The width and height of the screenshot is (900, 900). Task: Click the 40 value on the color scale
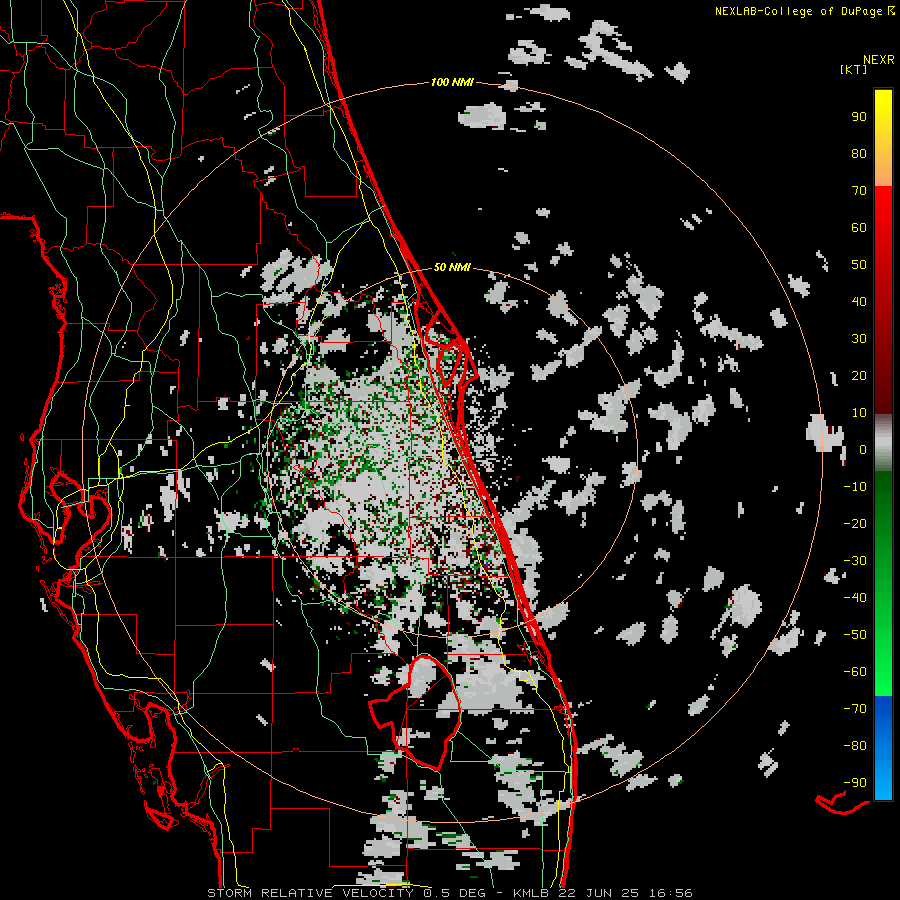click(x=859, y=301)
